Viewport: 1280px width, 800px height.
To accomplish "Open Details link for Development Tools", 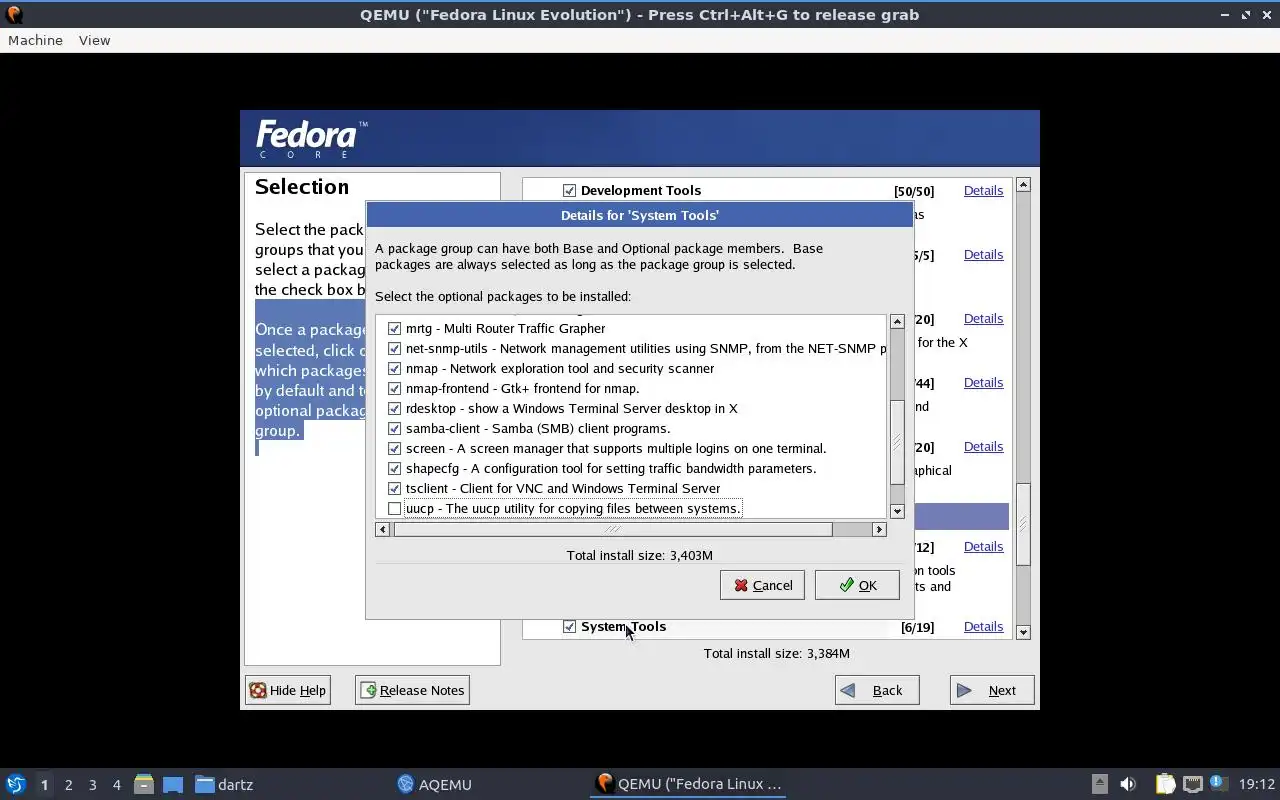I will pos(983,190).
